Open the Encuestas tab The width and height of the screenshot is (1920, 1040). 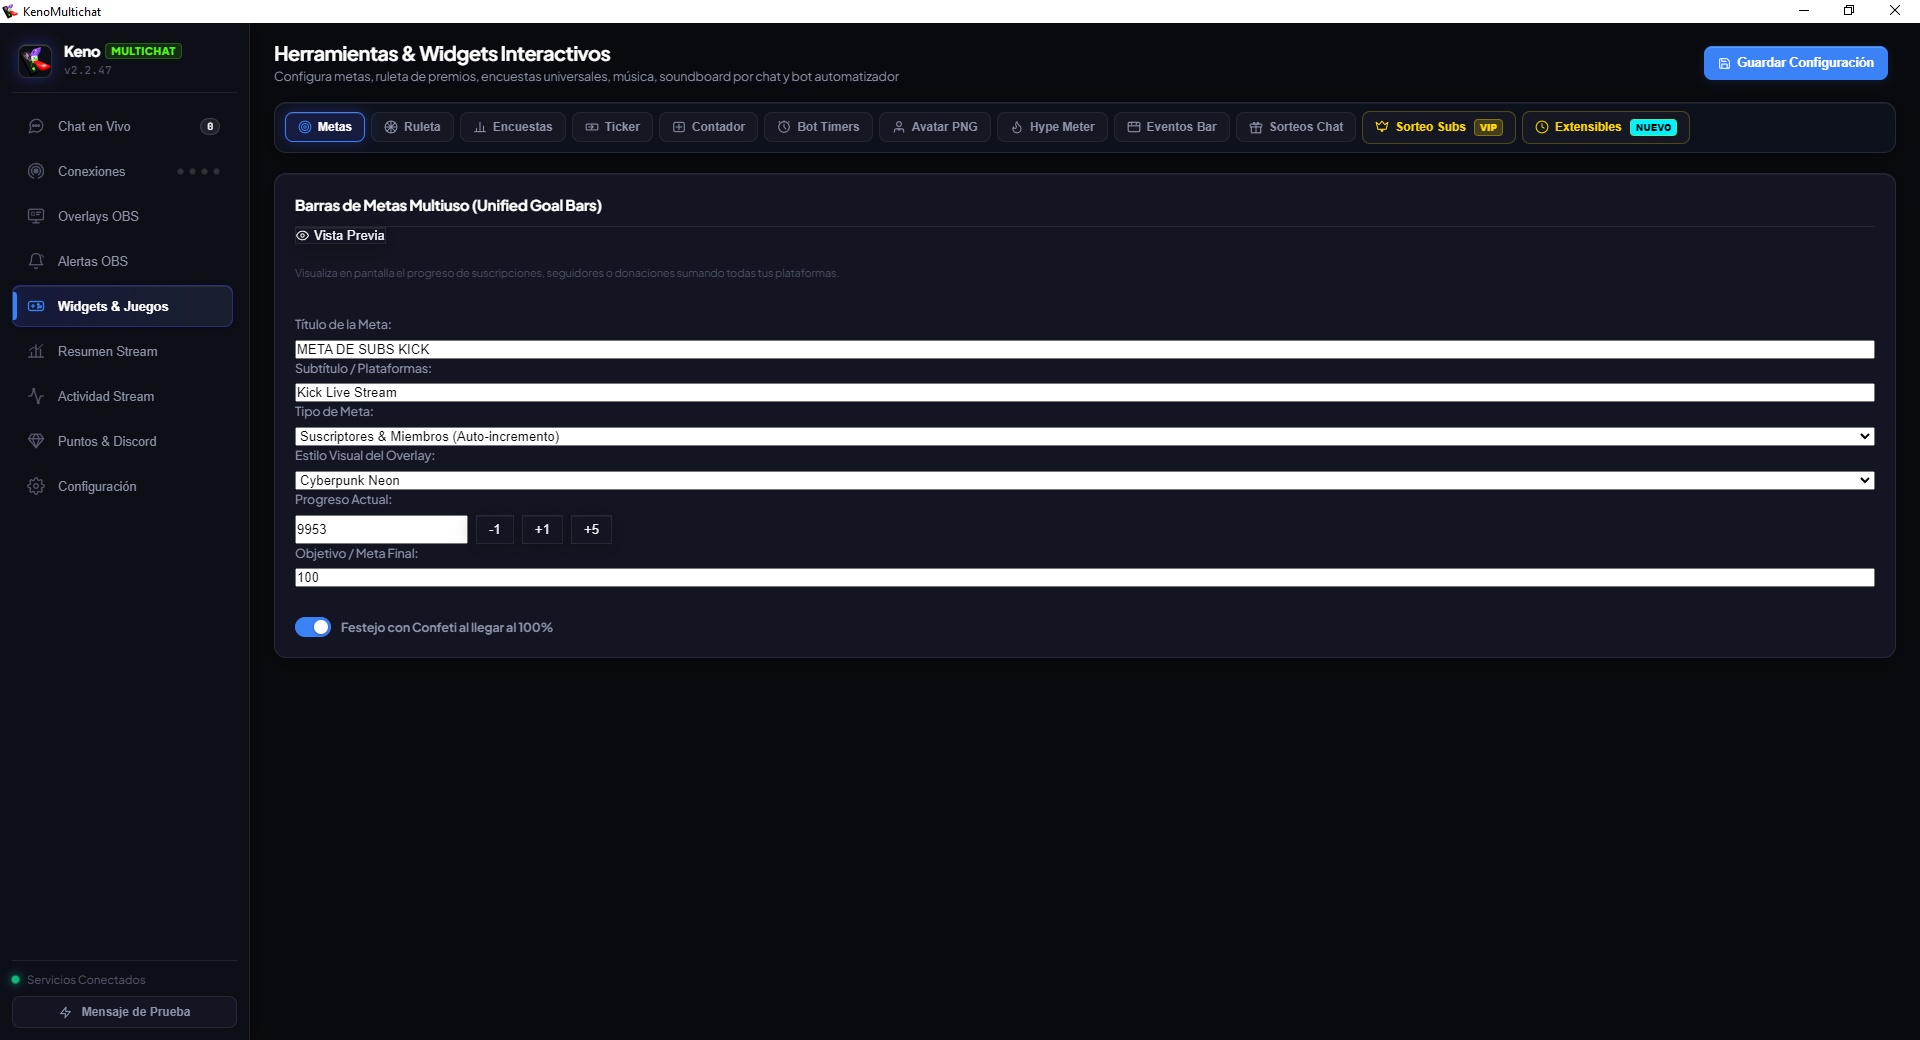pos(513,127)
